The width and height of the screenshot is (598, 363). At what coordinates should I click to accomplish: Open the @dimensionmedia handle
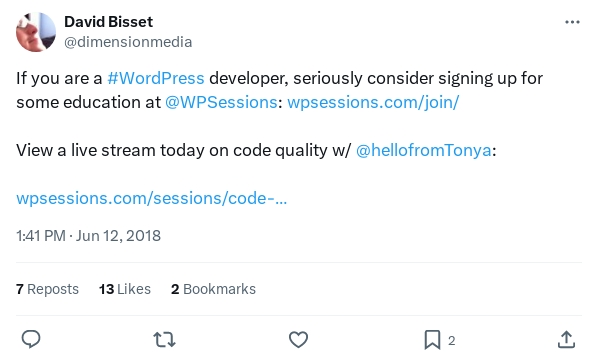[x=128, y=42]
